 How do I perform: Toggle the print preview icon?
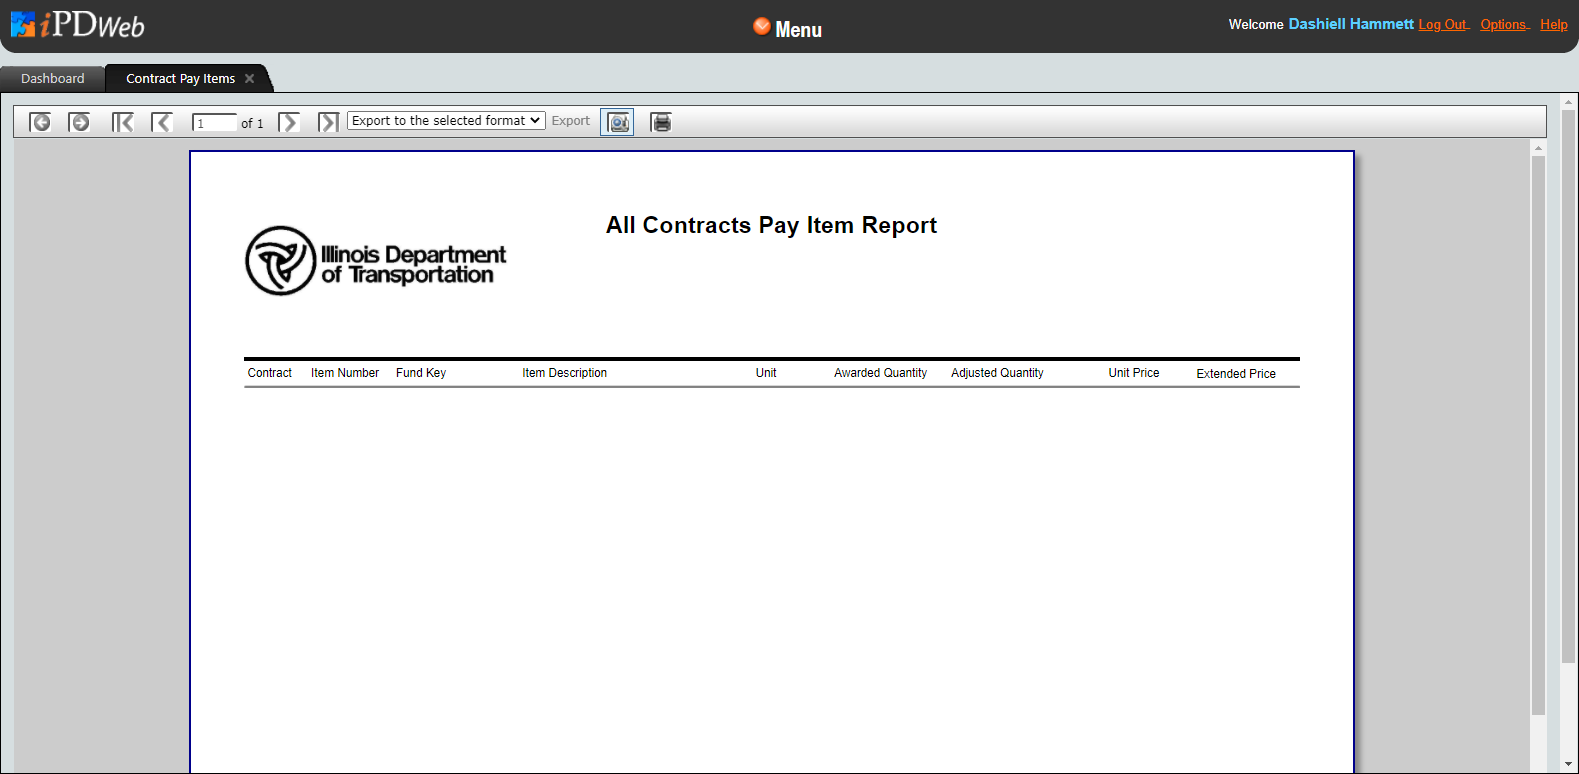coord(617,122)
